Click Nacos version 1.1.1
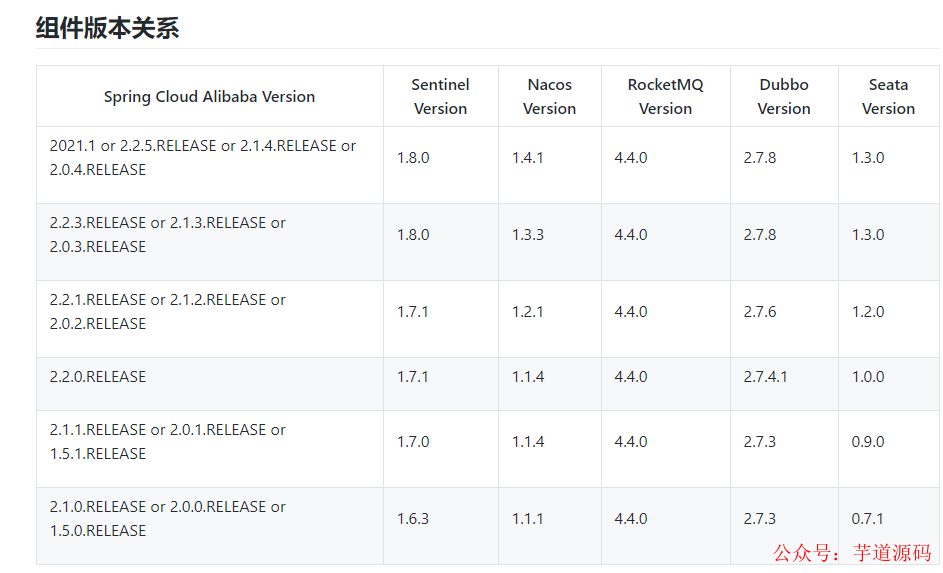943x573 pixels. pyautogui.click(x=527, y=519)
